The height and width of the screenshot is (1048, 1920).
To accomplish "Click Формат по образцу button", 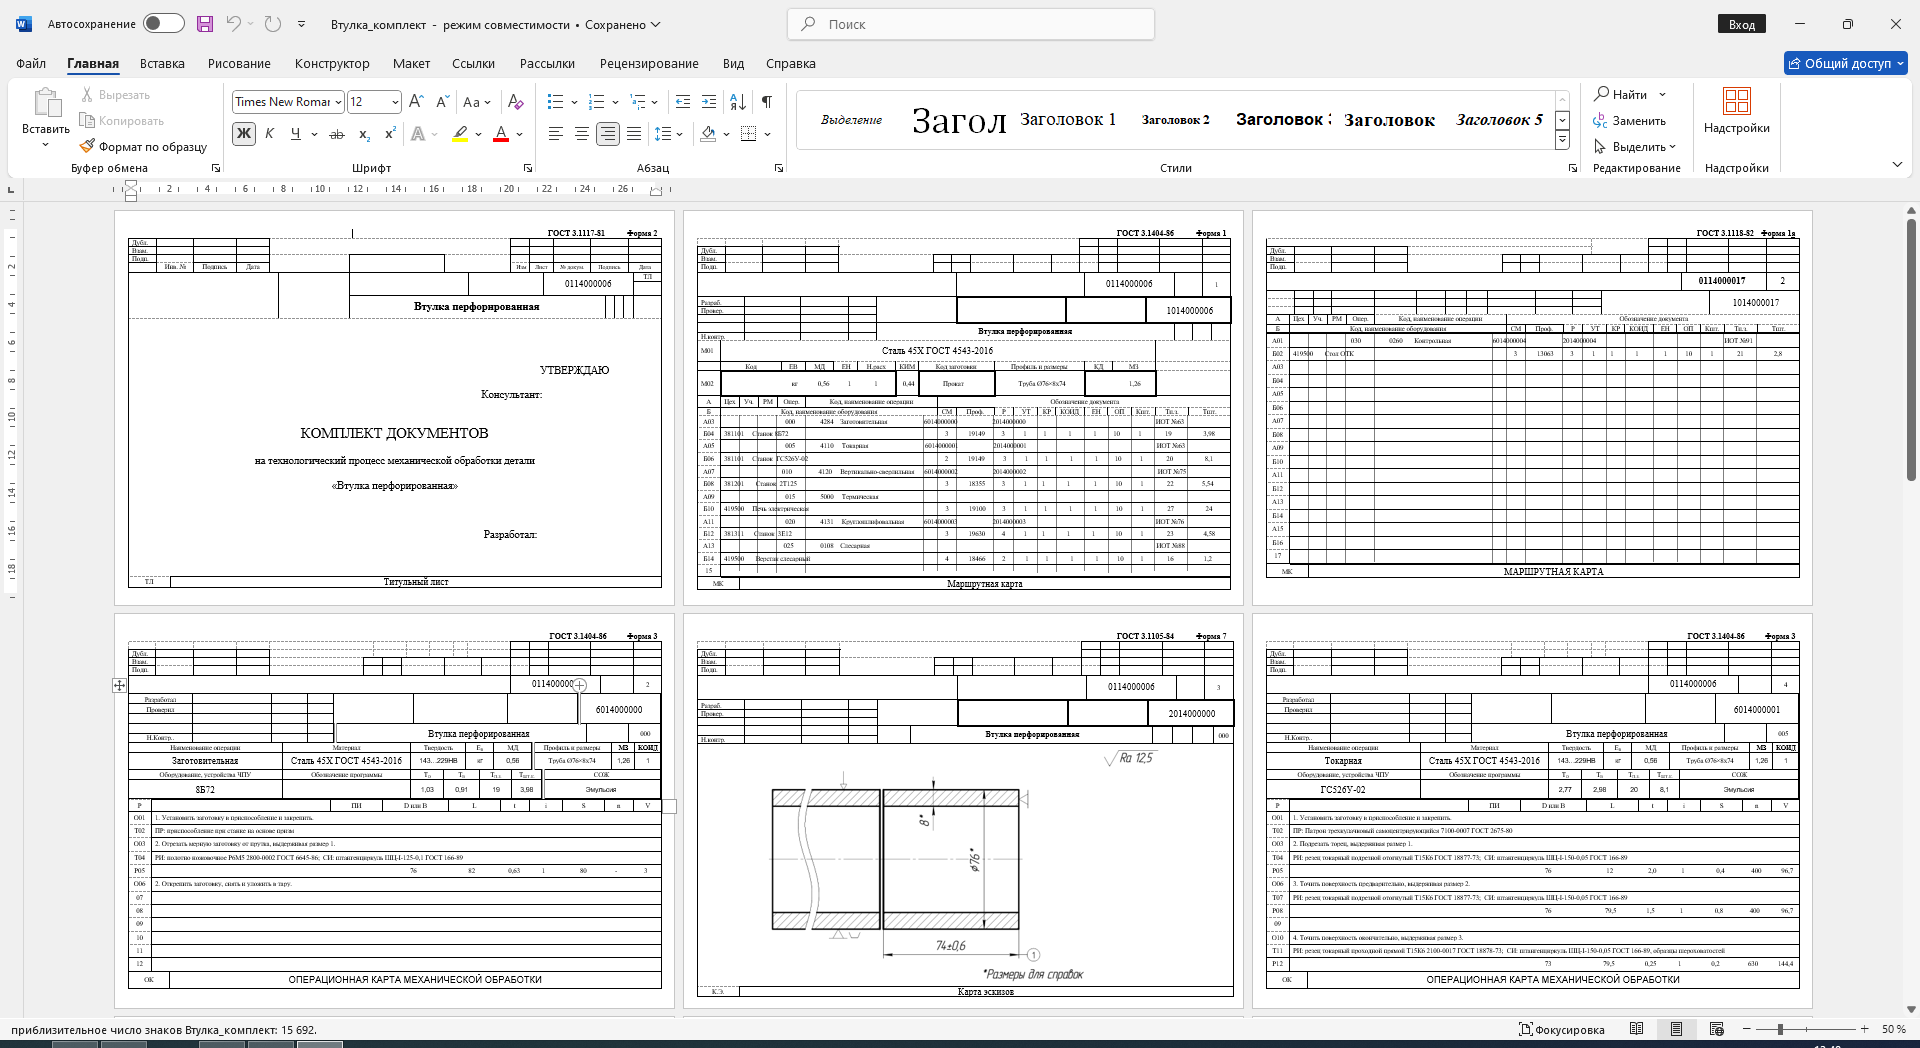I will 144,147.
